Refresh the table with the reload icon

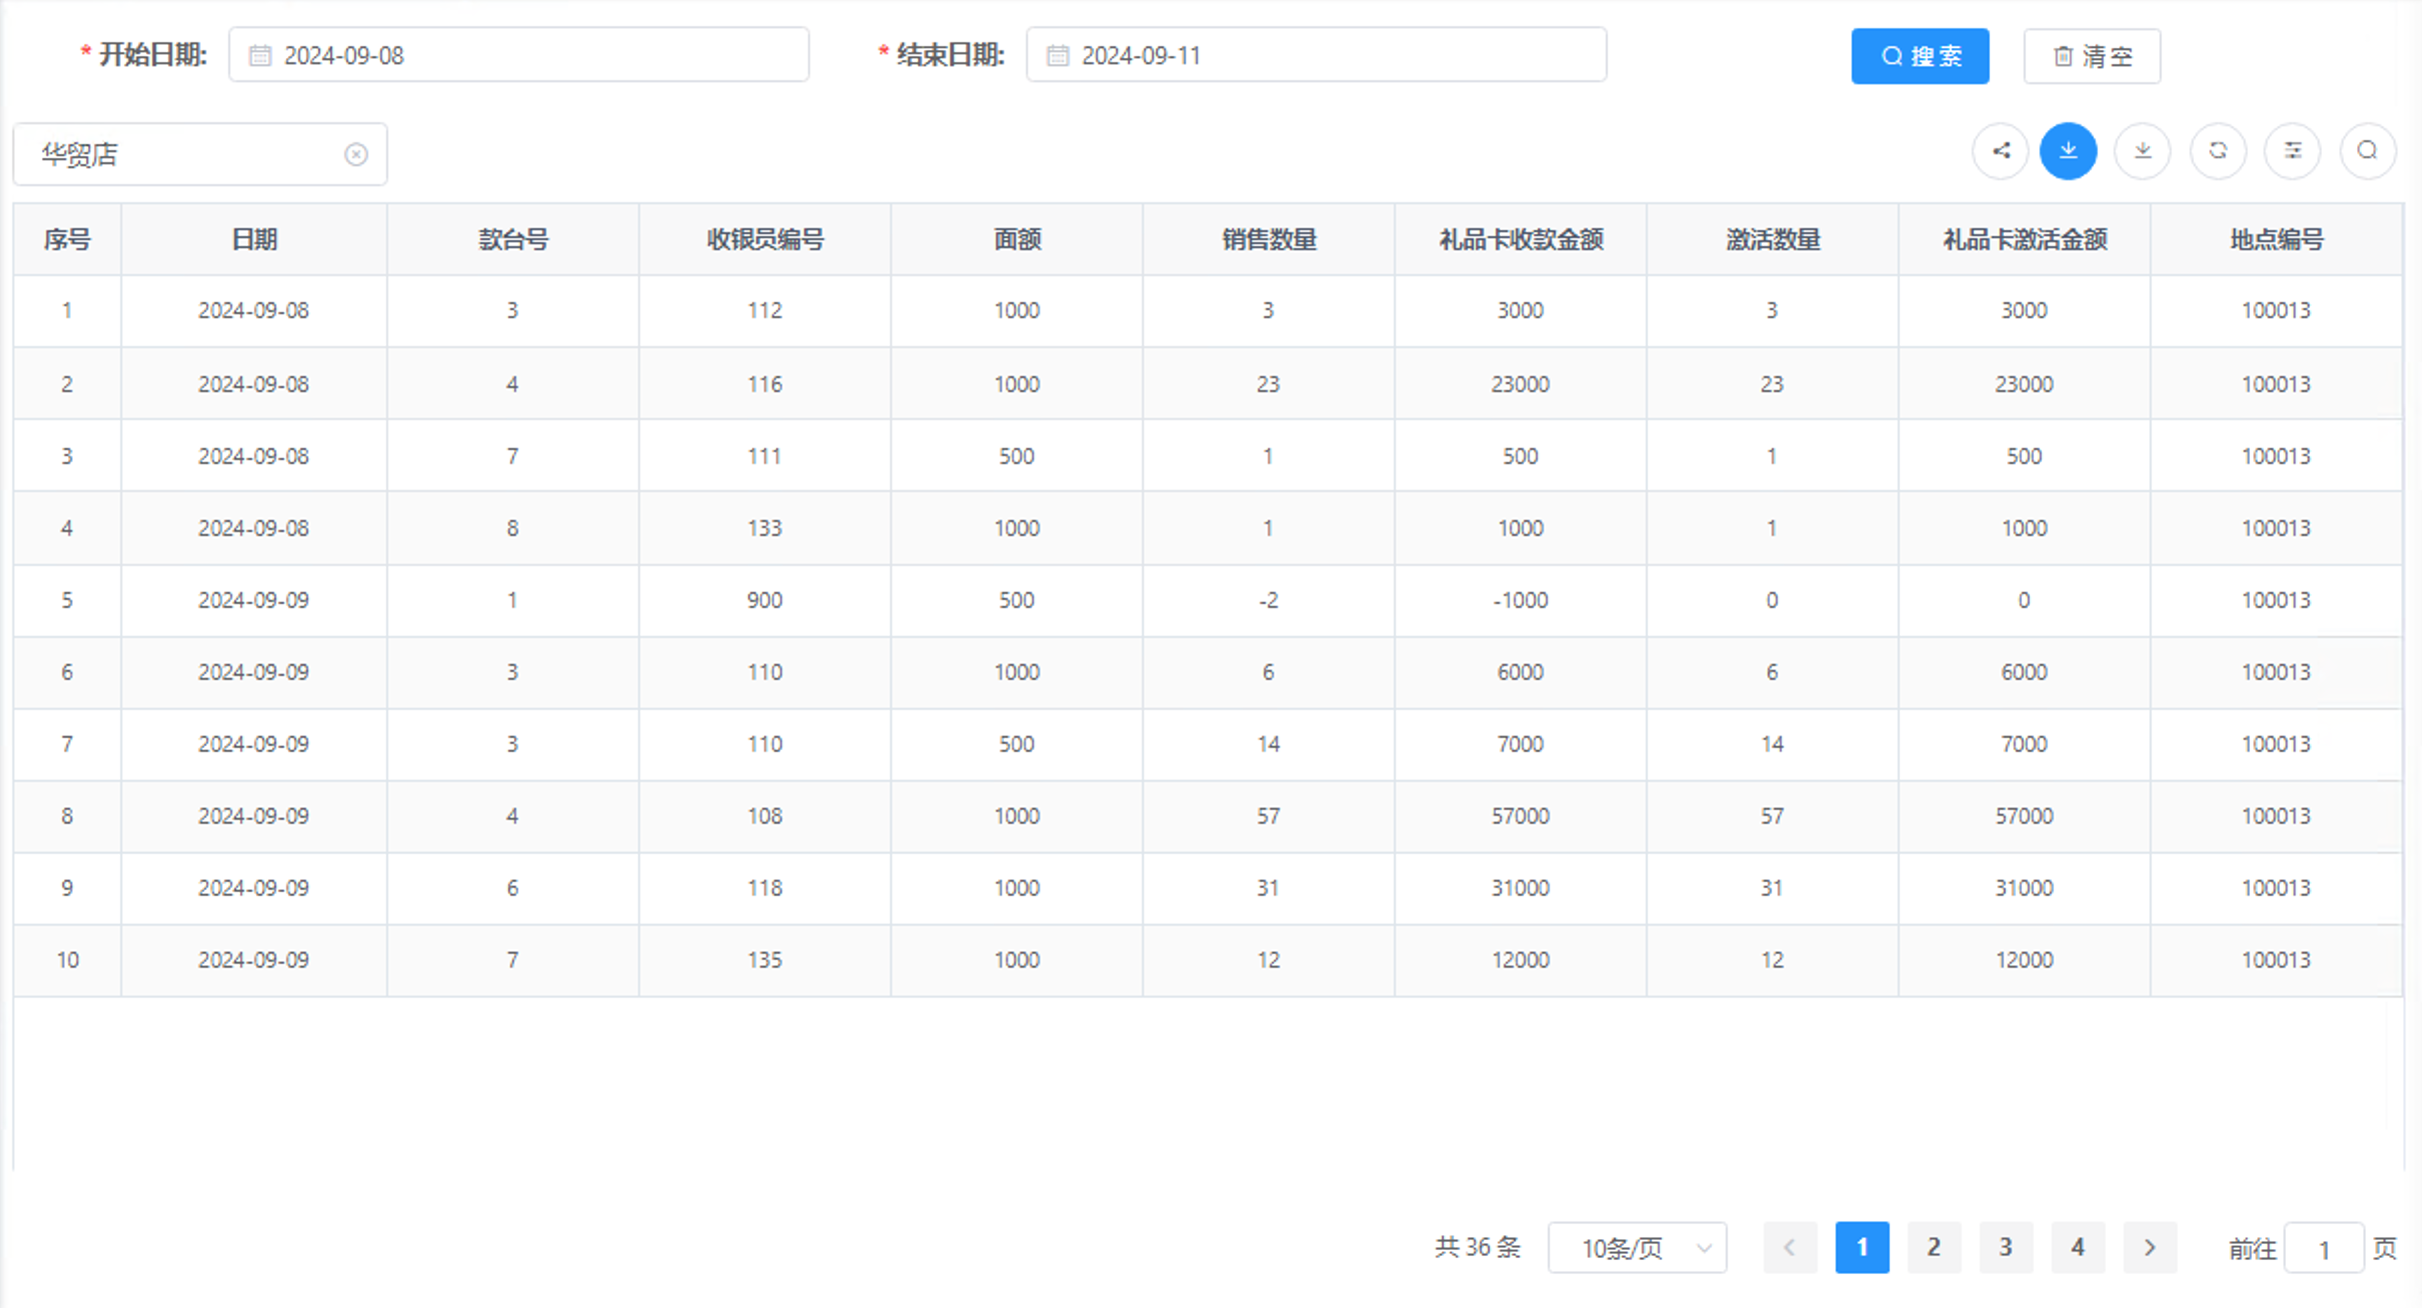coord(2217,151)
